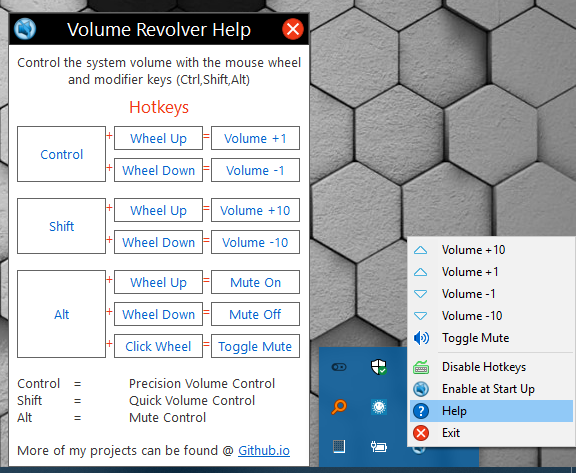Click the Click Wheel box

(x=158, y=346)
